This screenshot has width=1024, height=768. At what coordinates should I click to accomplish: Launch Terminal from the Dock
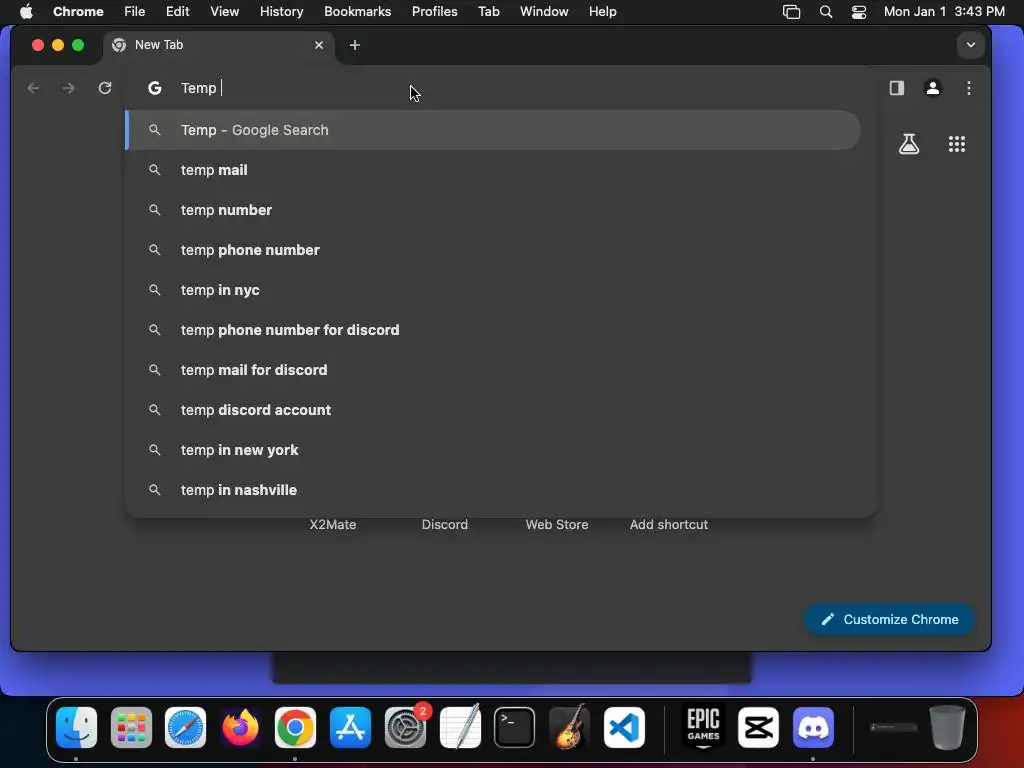[x=515, y=727]
